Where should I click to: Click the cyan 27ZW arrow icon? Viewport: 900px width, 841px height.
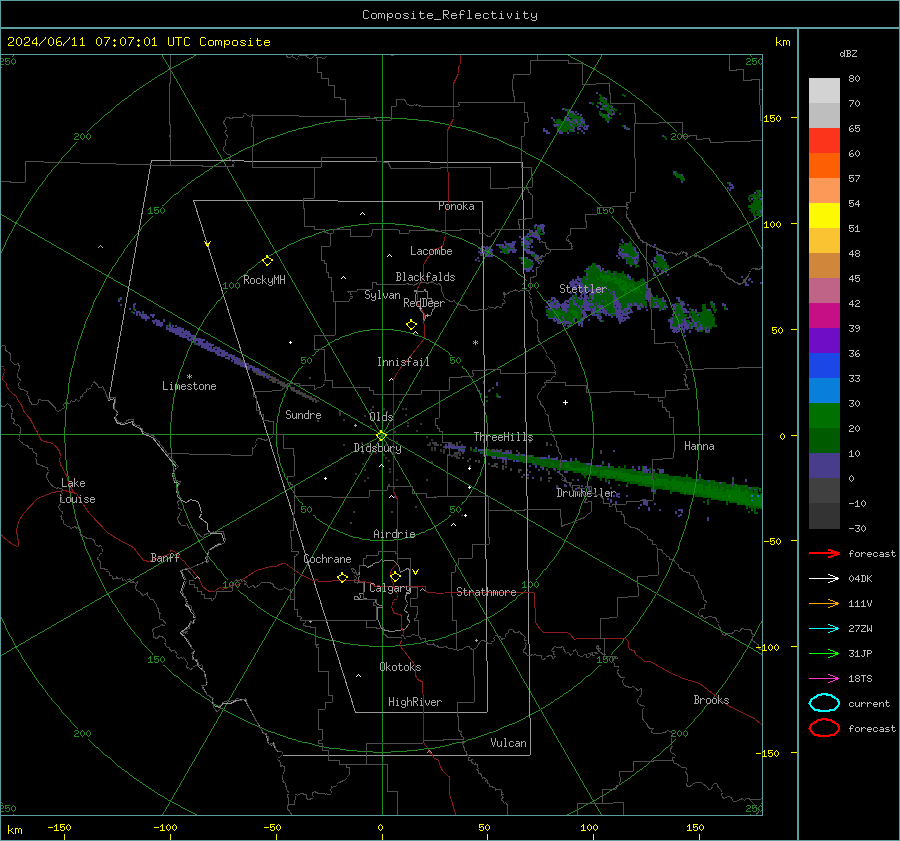[x=824, y=629]
